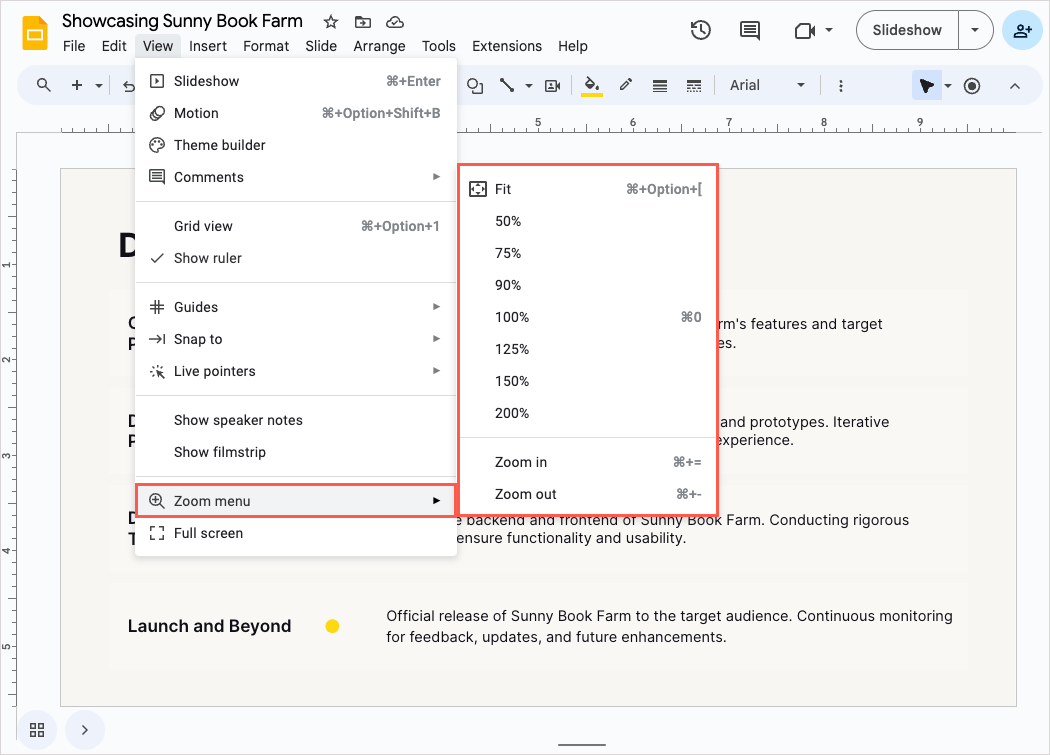Click the border color pencil icon
Viewport: 1050px width, 755px height.
[625, 85]
